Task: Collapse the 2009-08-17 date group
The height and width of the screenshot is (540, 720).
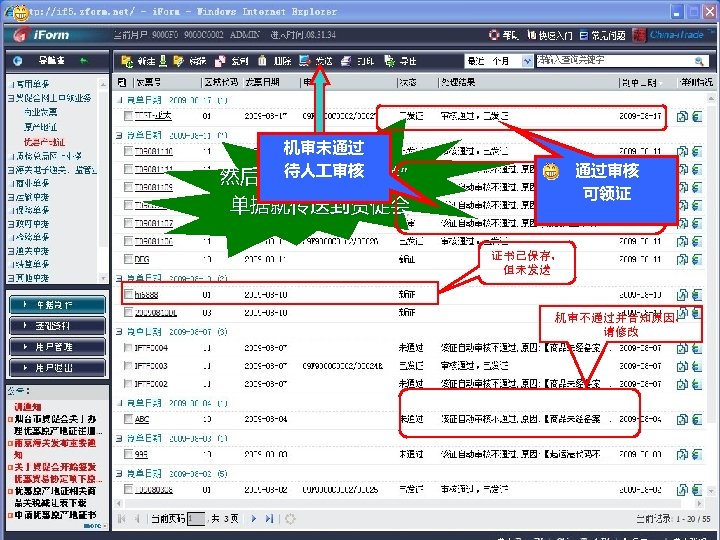Action: (x=119, y=100)
